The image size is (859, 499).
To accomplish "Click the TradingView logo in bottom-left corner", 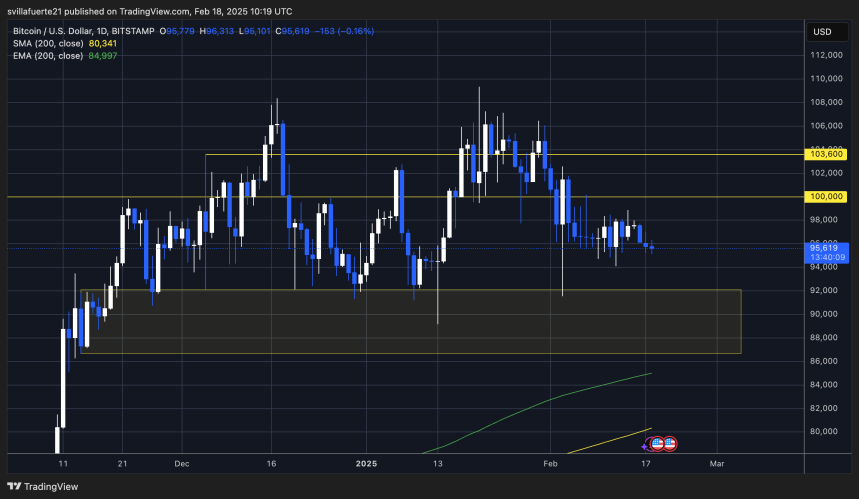I will tap(38, 487).
